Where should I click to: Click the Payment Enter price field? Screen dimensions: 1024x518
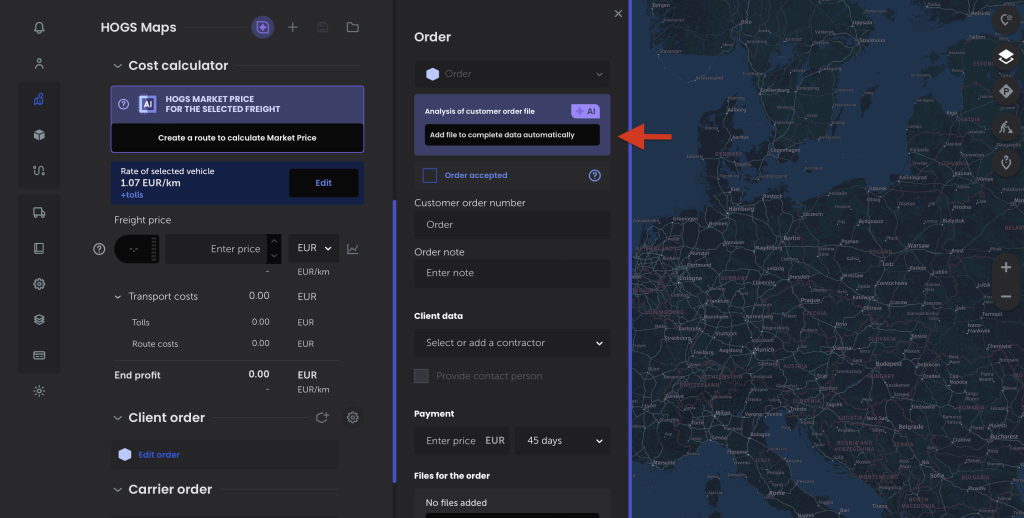point(462,441)
